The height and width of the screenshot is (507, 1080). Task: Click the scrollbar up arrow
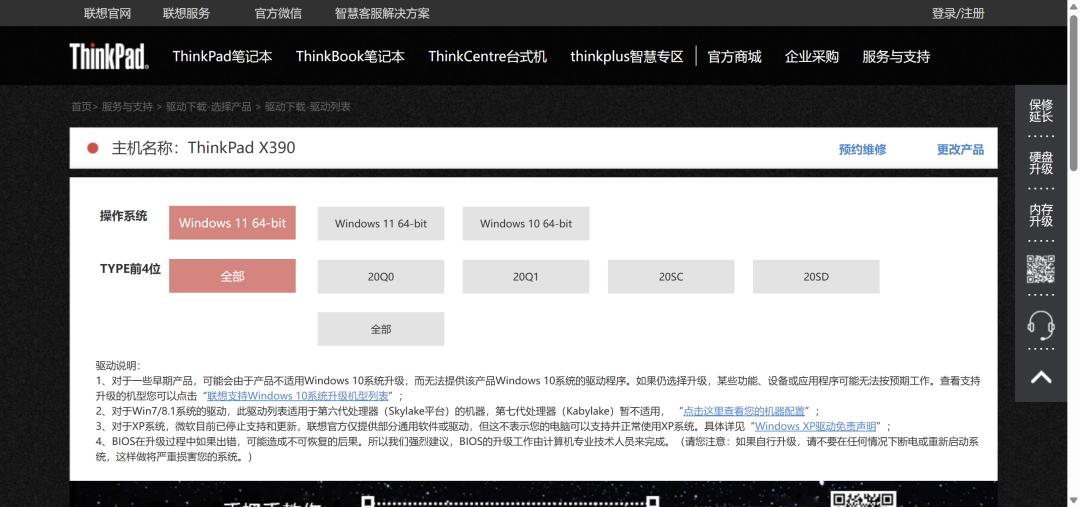tap(1074, 6)
